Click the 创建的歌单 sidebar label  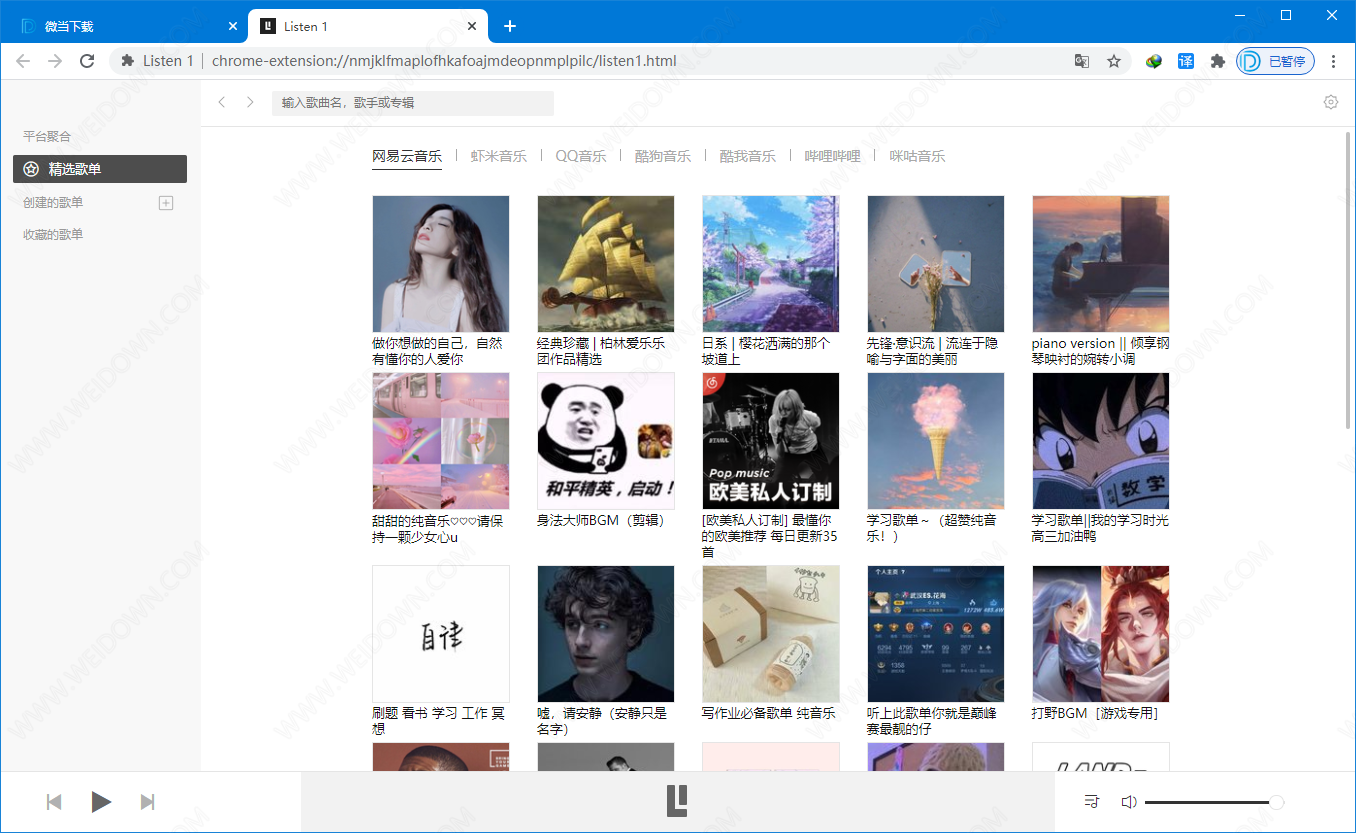pyautogui.click(x=53, y=203)
